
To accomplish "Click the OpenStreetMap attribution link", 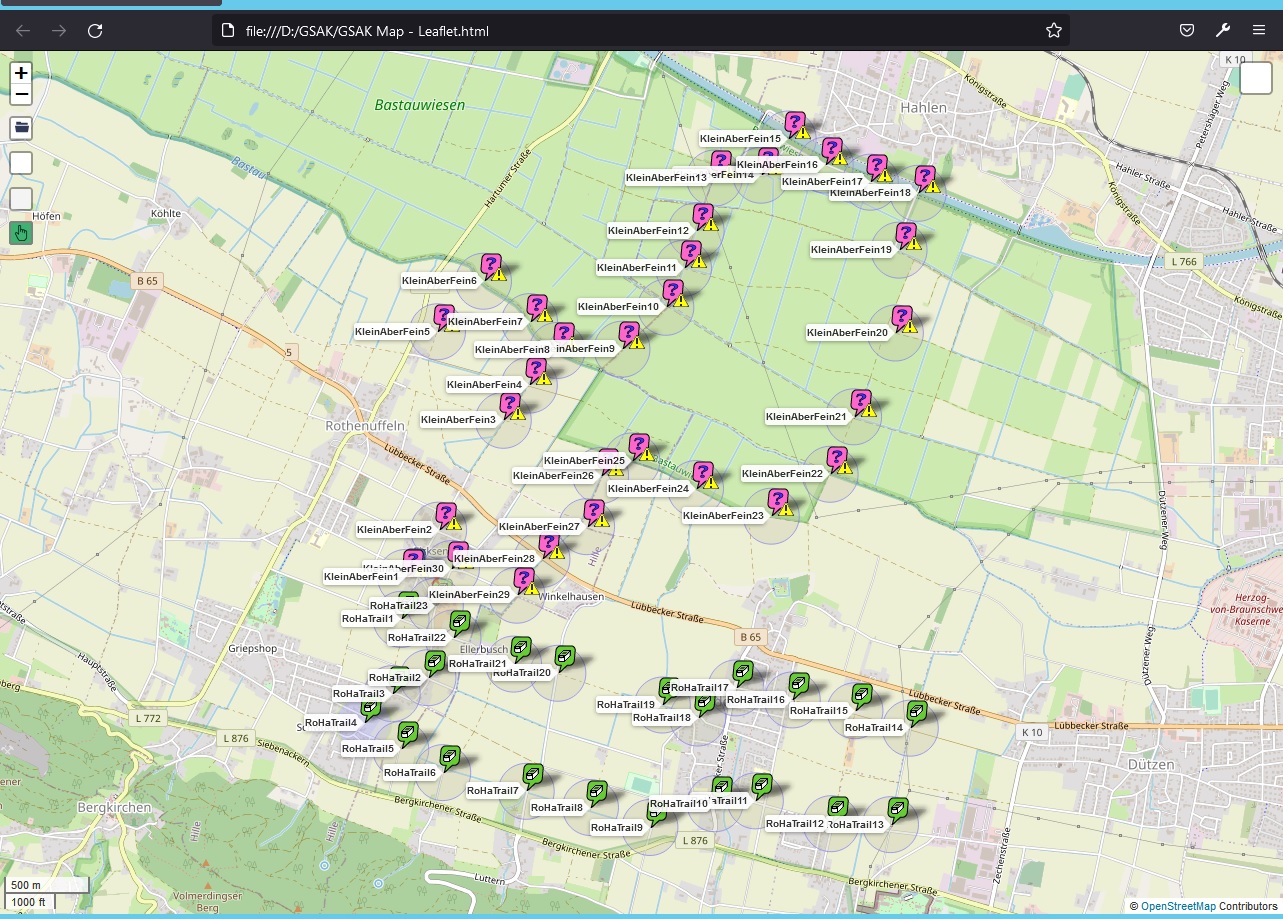I will (1178, 906).
